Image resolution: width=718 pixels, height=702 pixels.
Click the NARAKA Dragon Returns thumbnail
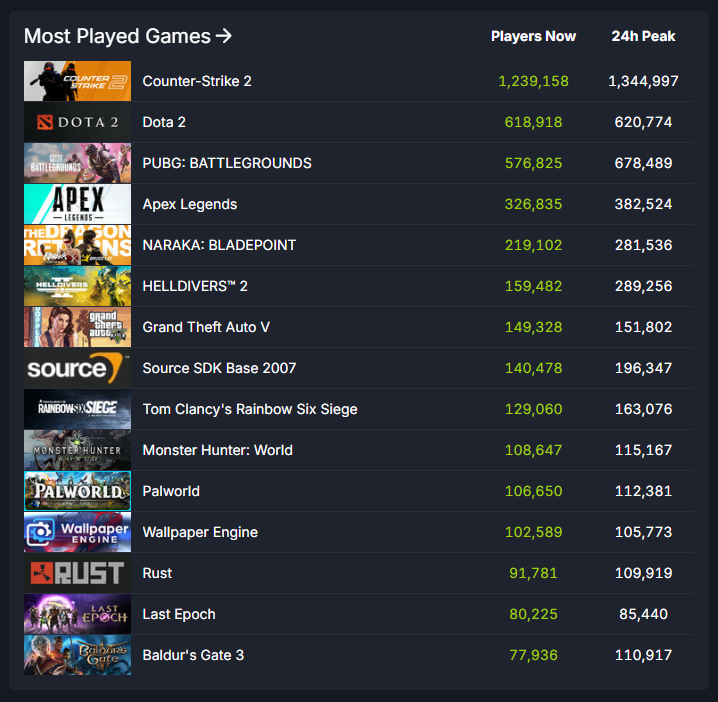pos(77,245)
